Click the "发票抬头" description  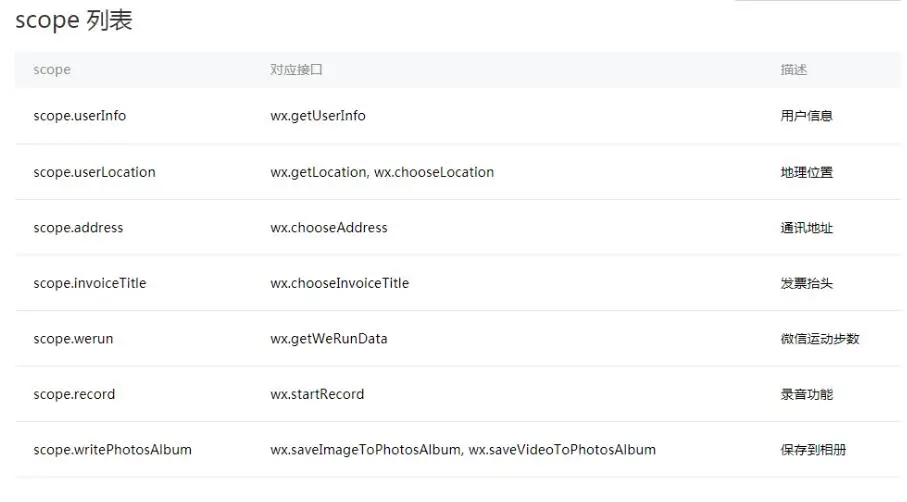[806, 283]
